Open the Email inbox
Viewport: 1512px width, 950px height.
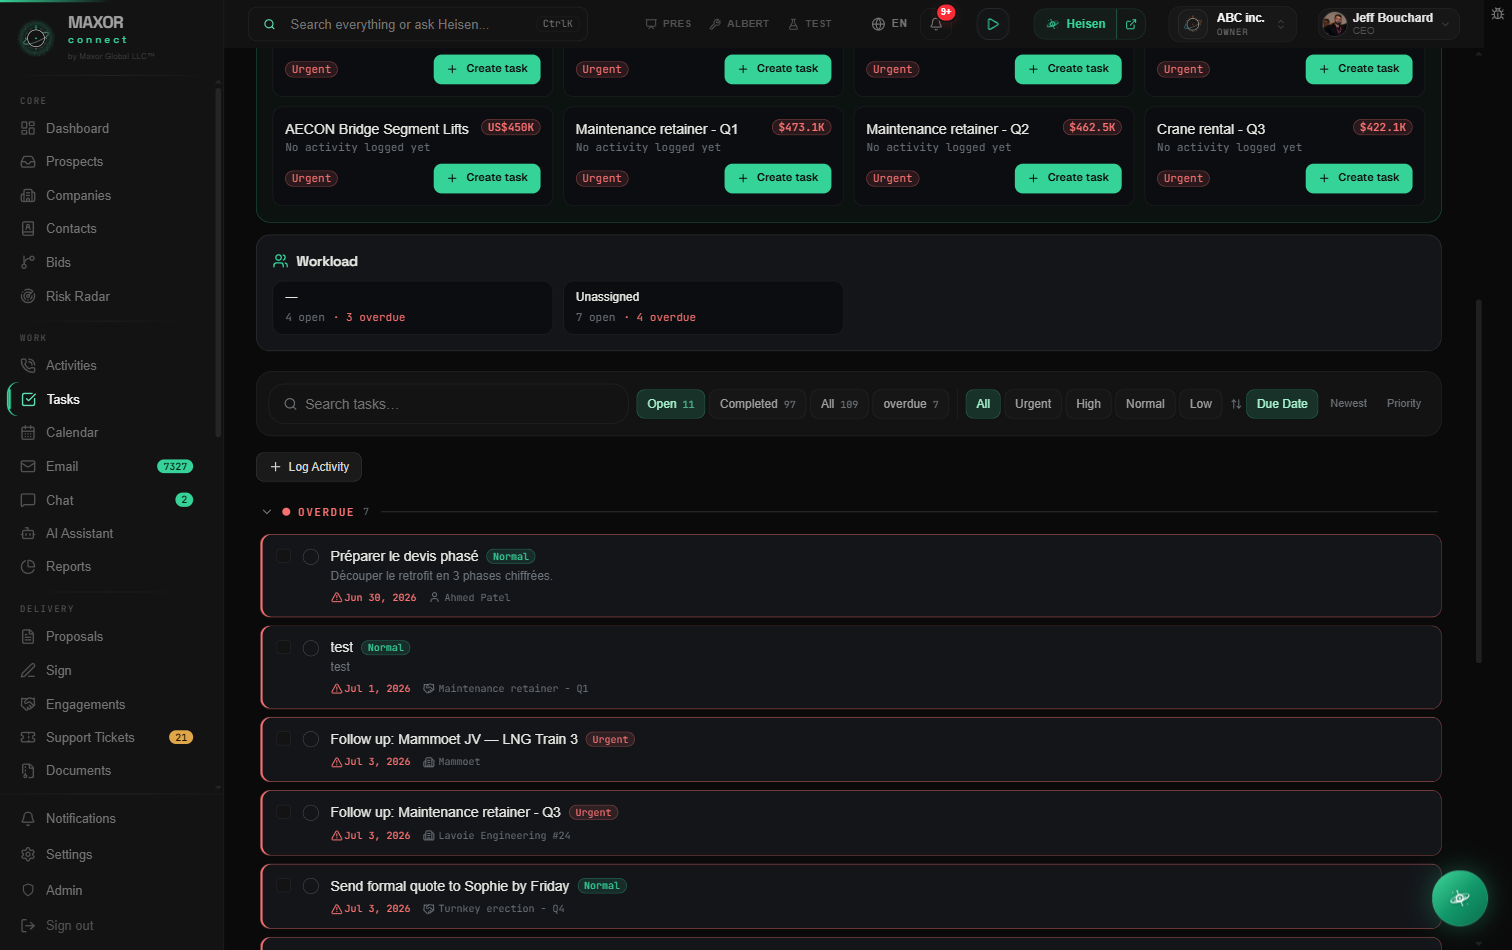[x=62, y=467]
